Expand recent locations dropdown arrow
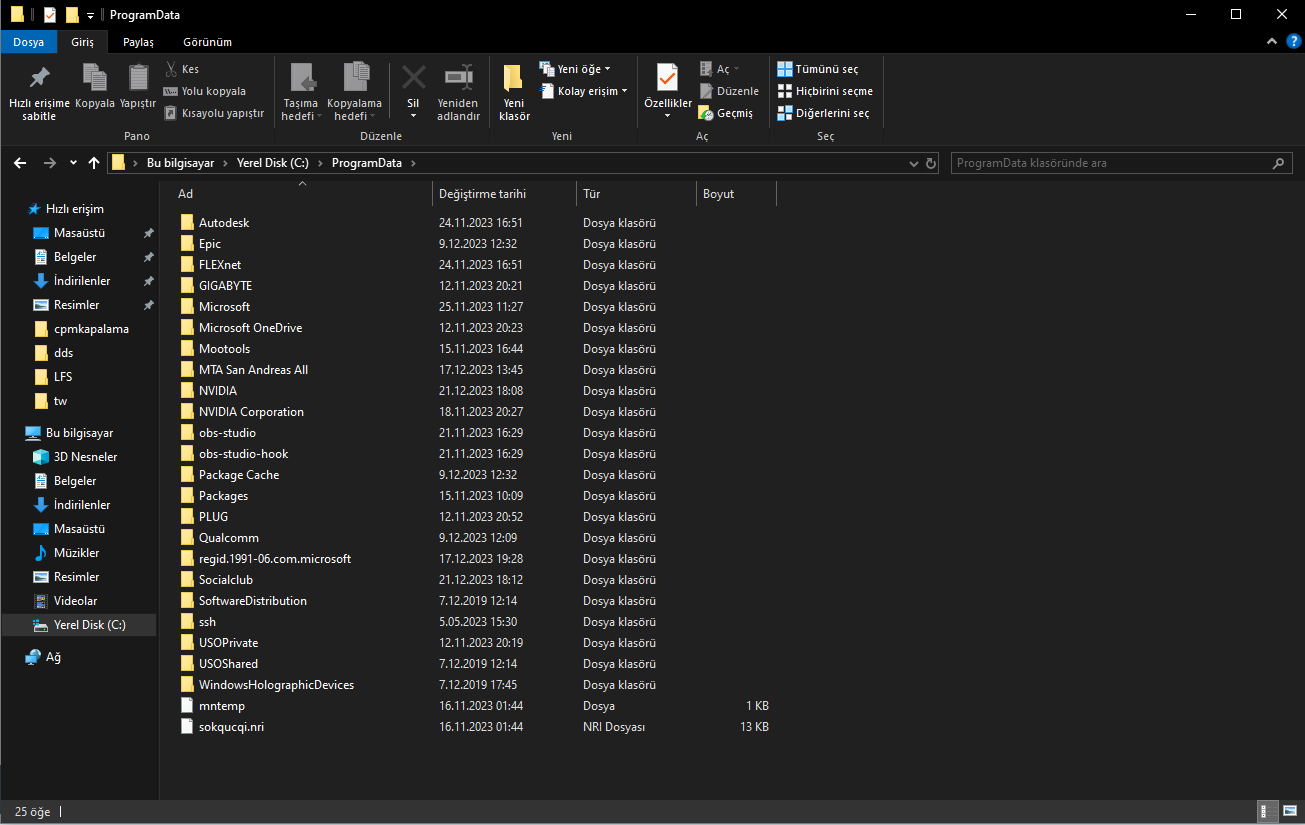 point(73,163)
